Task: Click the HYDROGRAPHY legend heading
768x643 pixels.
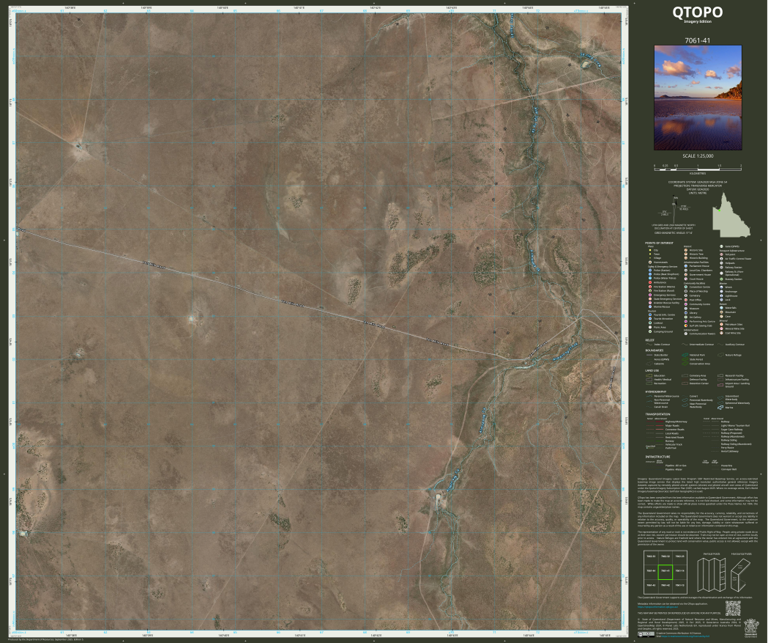Action: [655, 392]
